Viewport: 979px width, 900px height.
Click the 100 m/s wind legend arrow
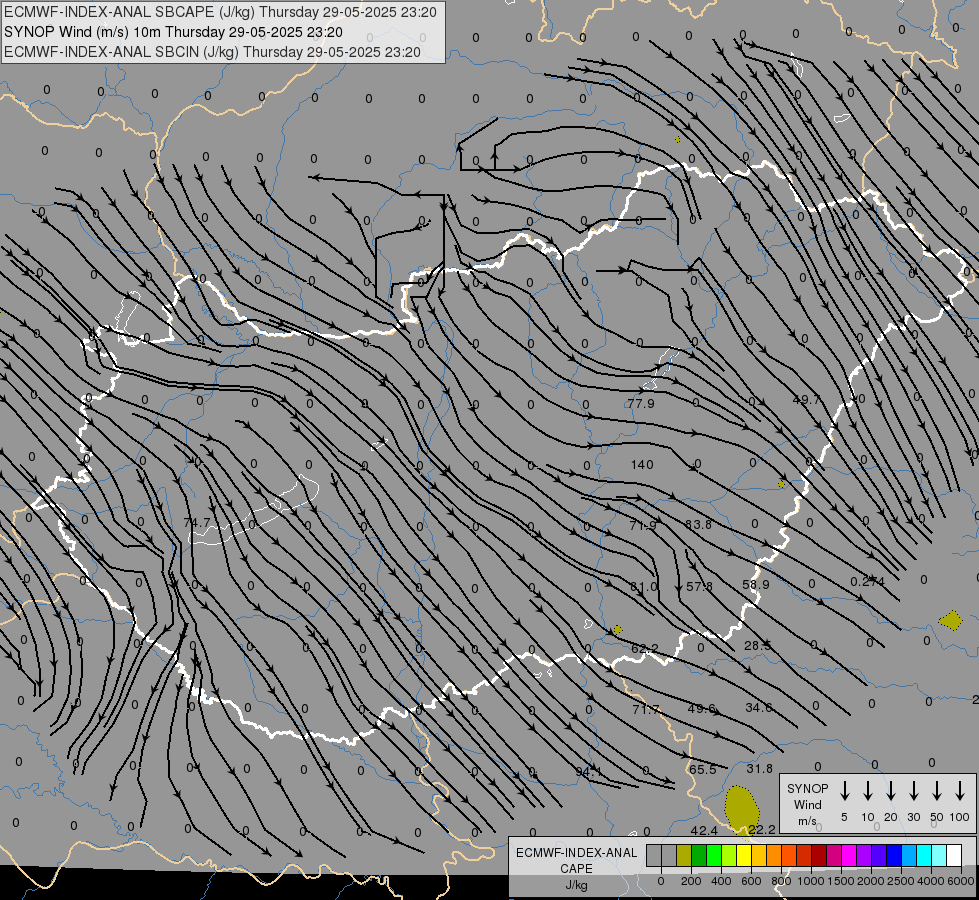[960, 790]
